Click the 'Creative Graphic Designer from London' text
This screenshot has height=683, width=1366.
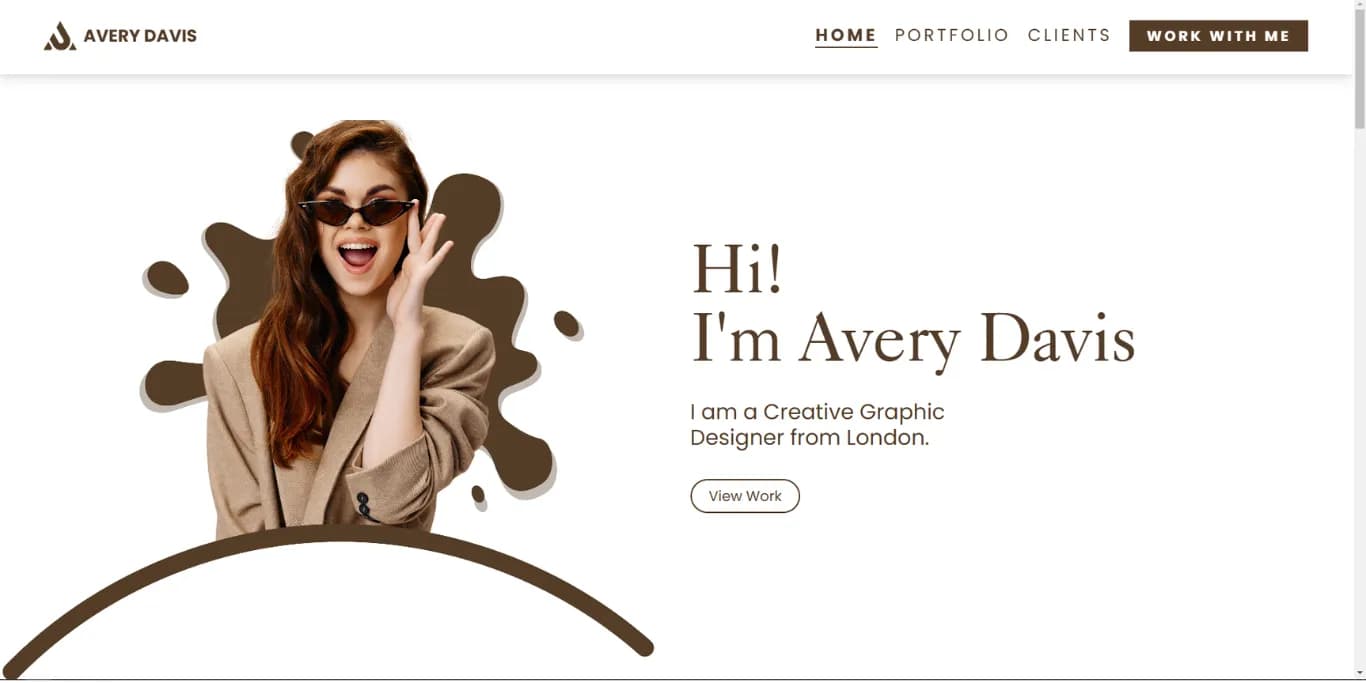click(x=817, y=425)
